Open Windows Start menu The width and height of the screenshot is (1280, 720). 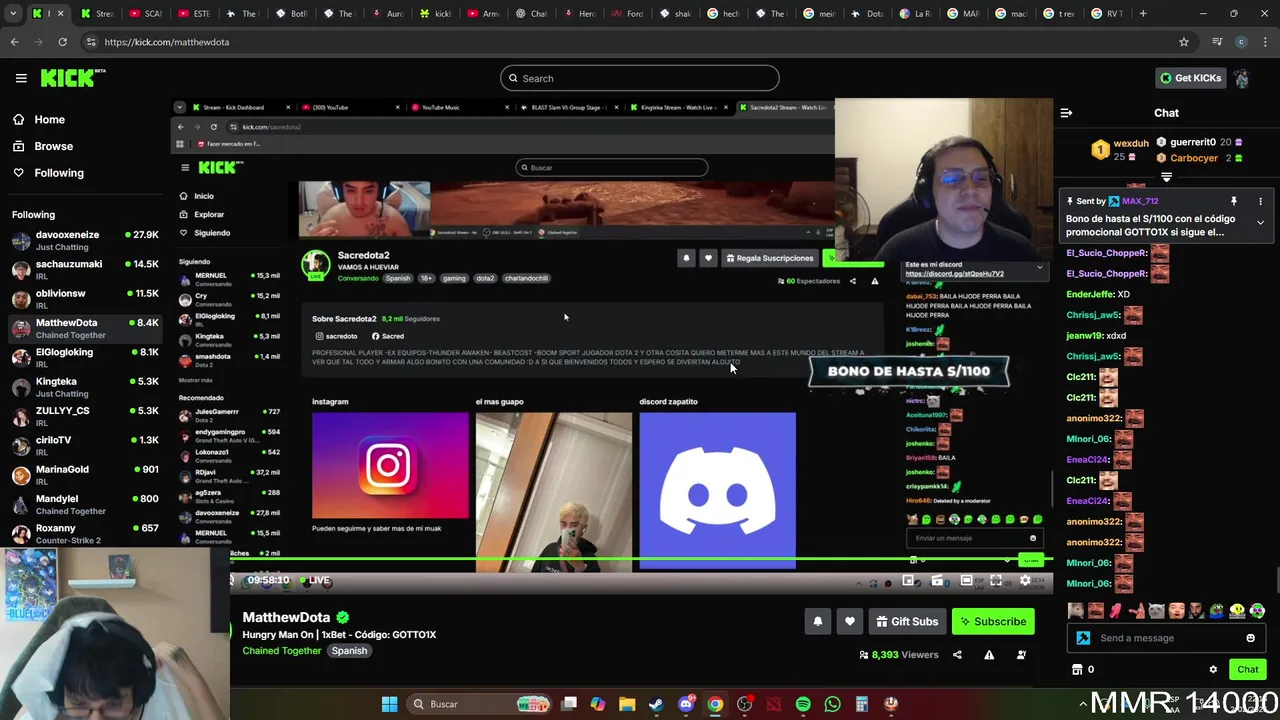tap(389, 704)
